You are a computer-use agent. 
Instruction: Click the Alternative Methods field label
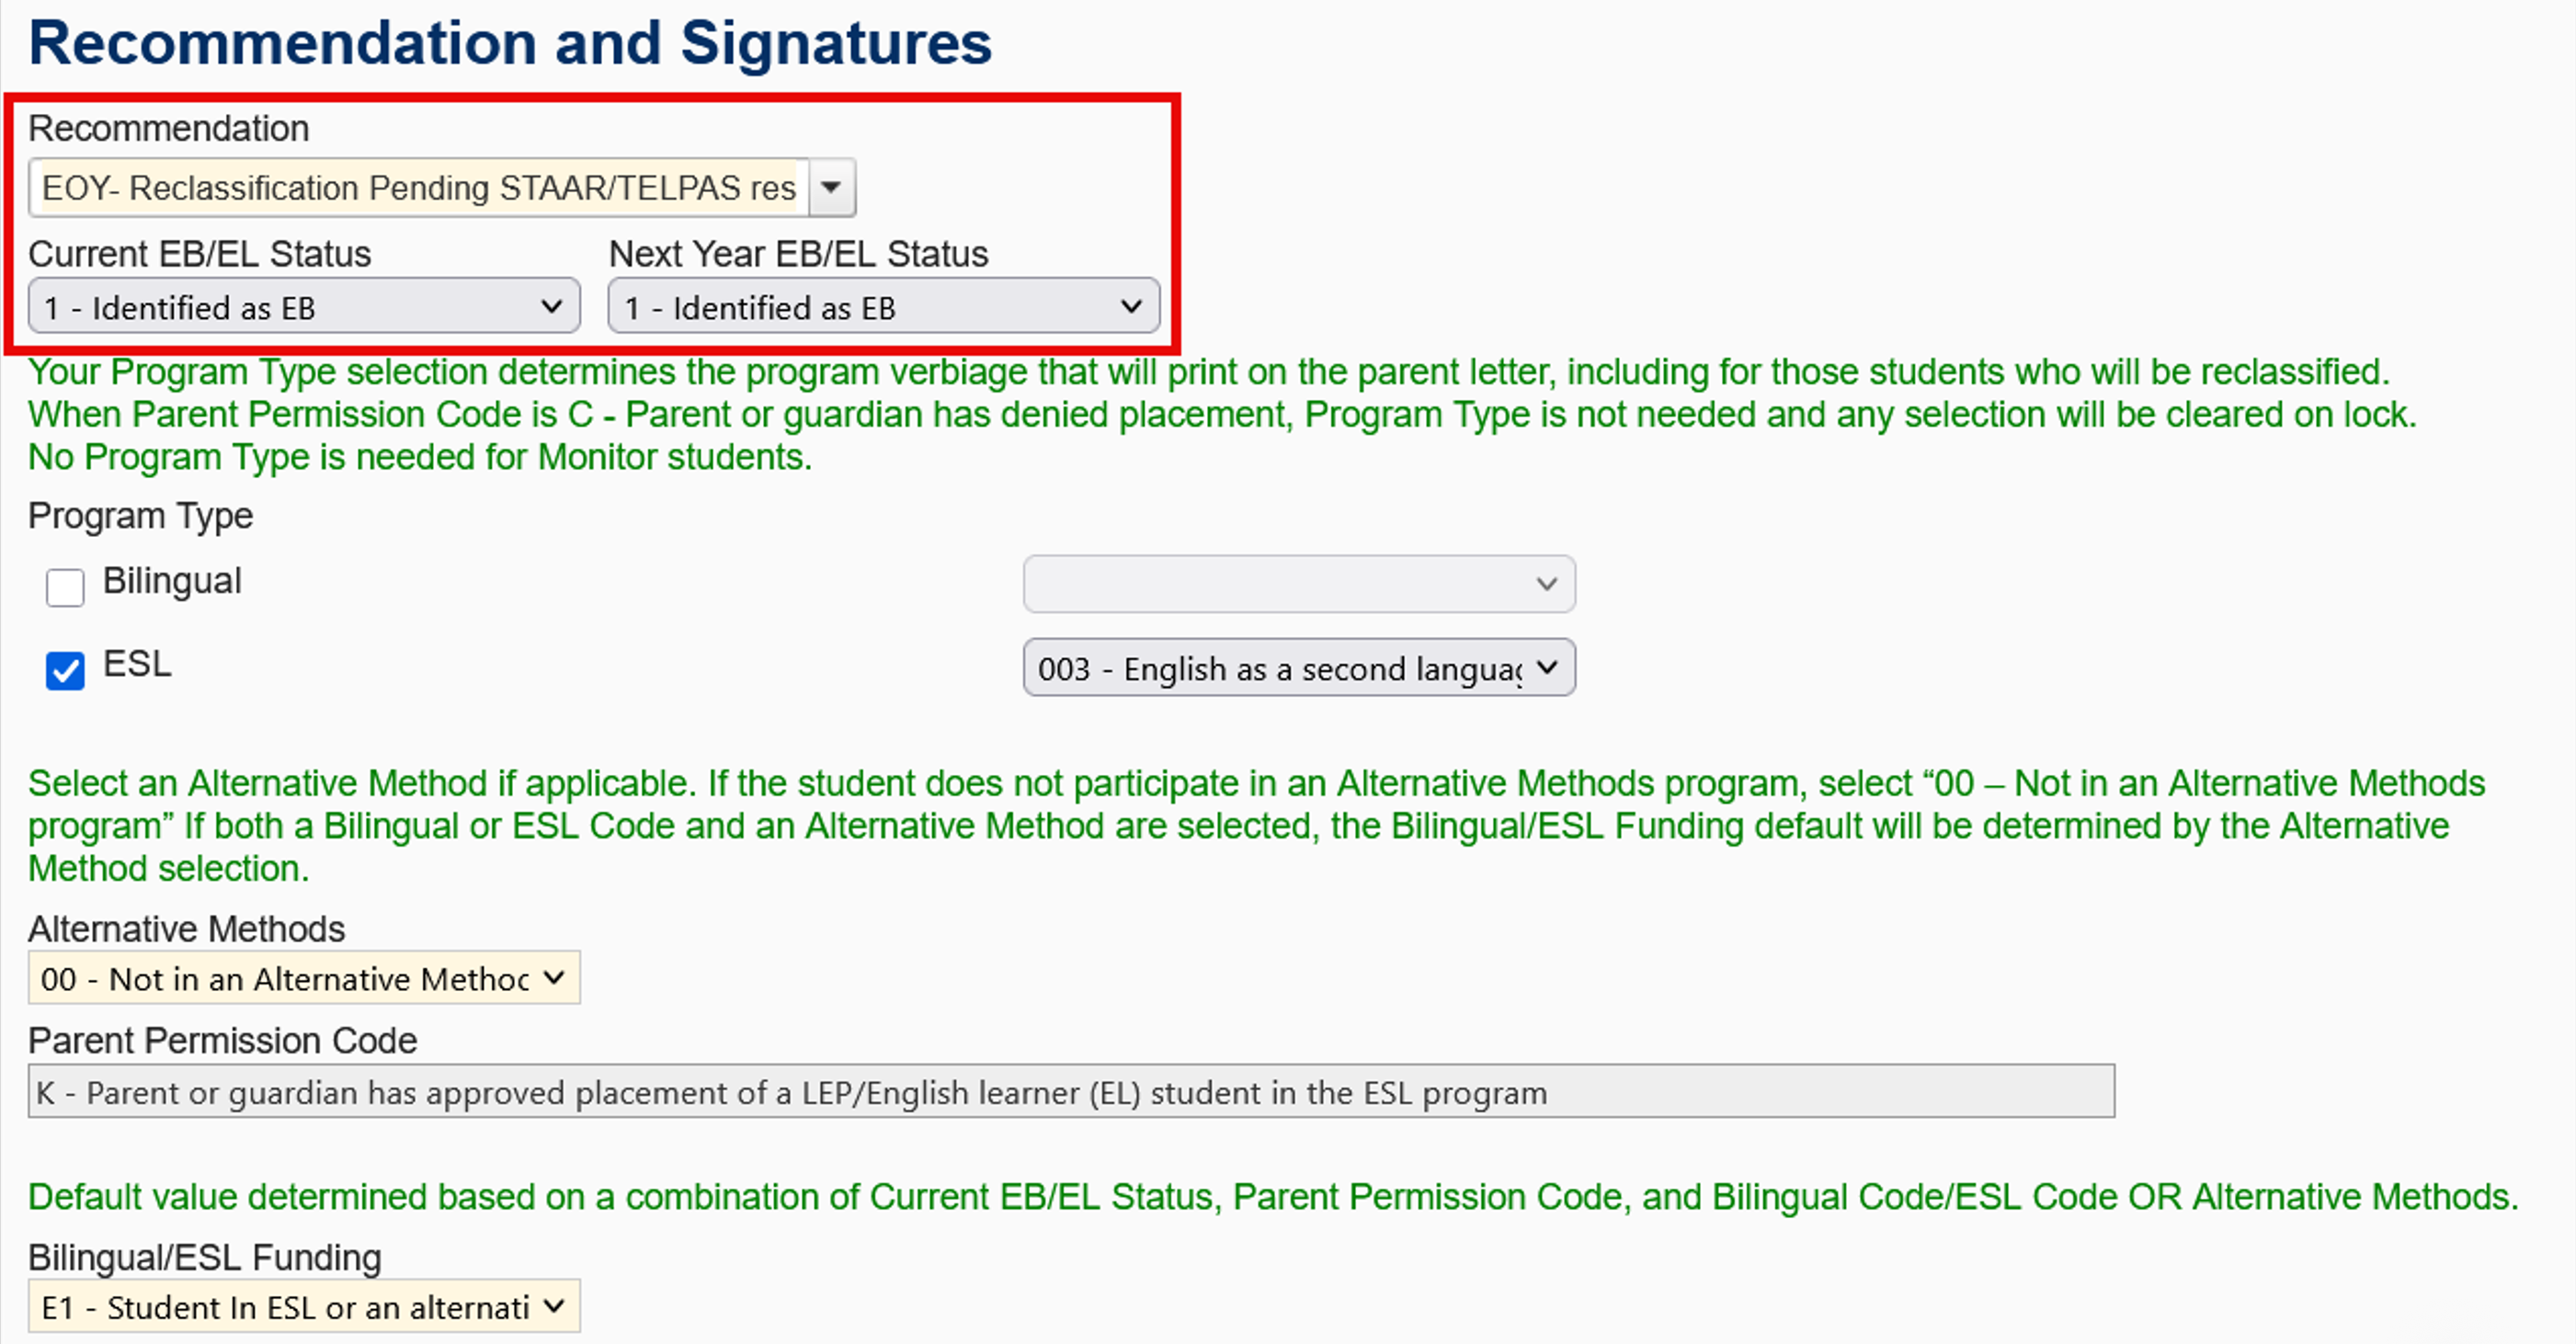pyautogui.click(x=186, y=929)
